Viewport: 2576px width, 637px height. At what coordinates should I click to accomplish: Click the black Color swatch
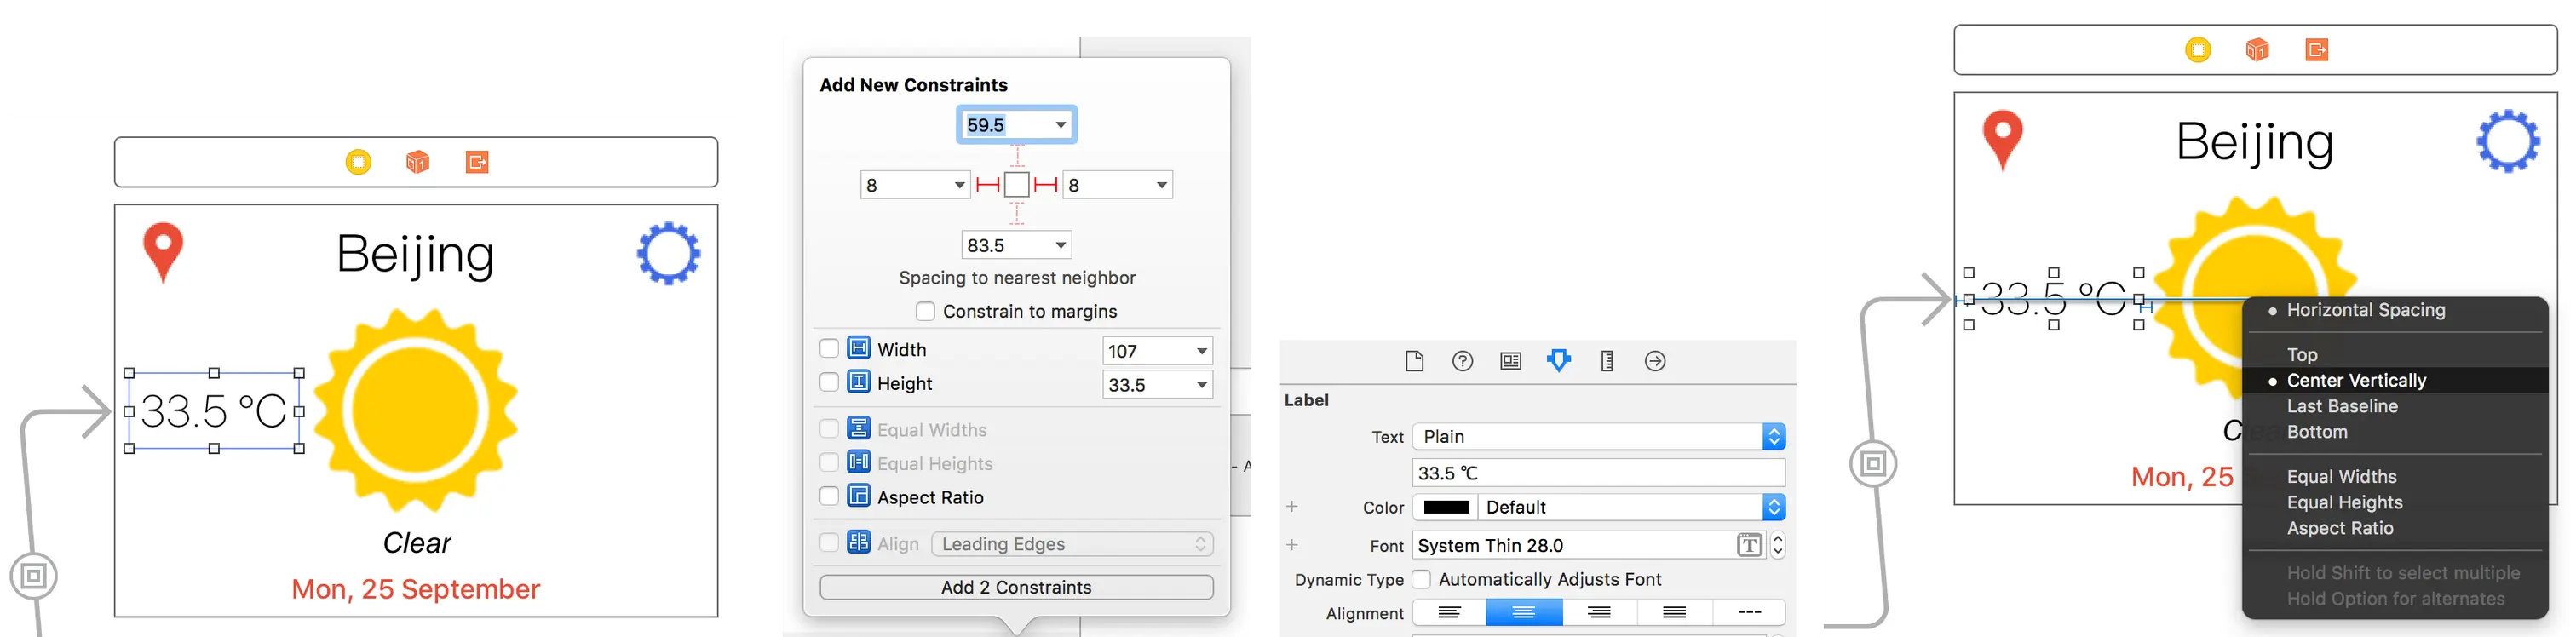coord(1446,507)
